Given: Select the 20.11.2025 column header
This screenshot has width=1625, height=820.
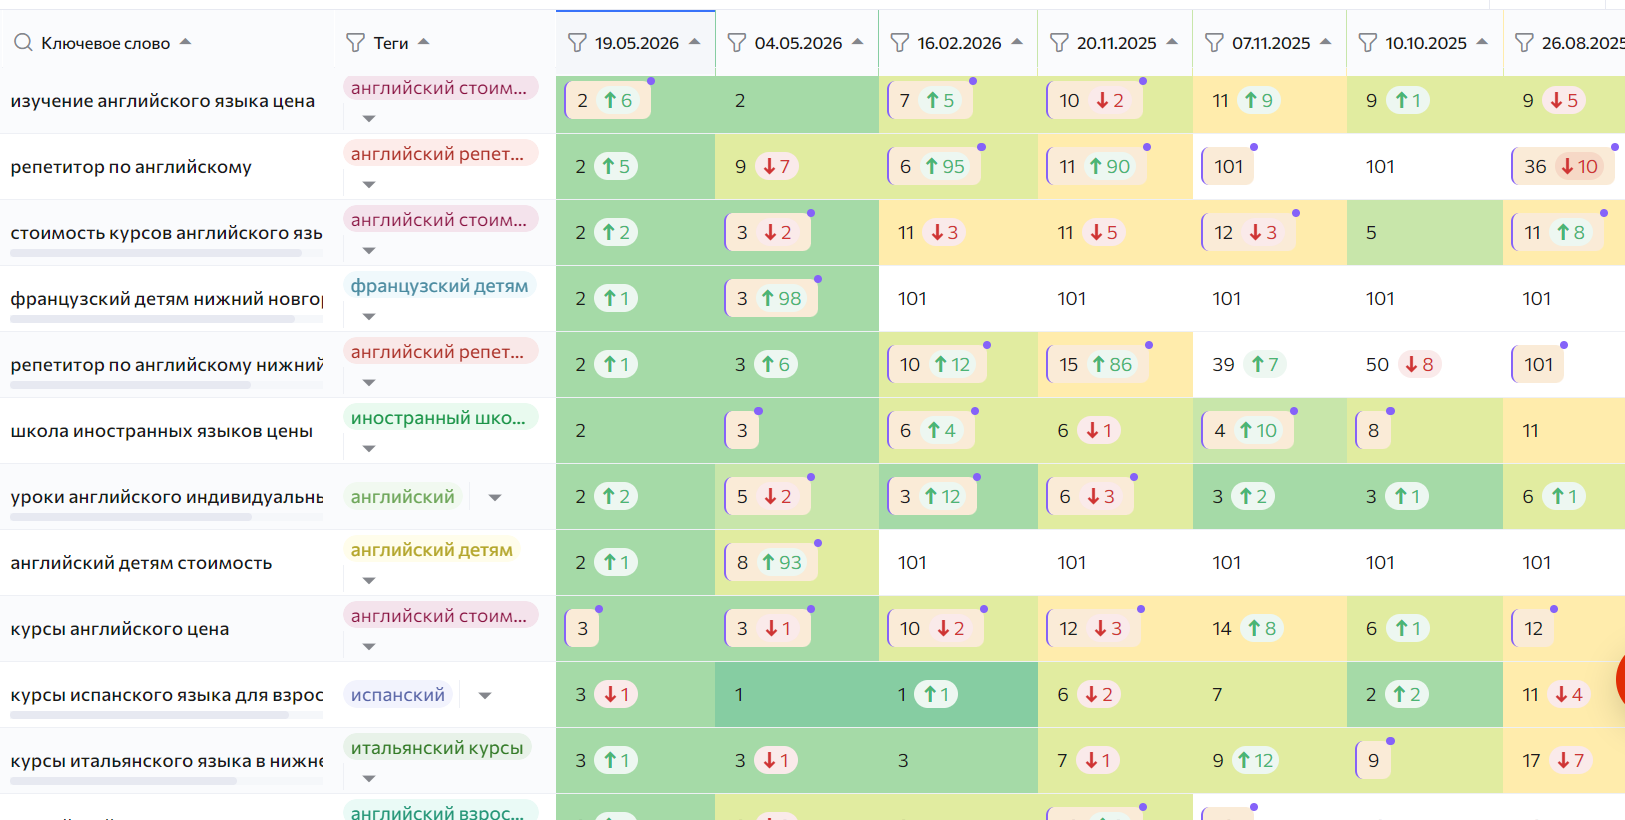Looking at the screenshot, I should [x=1115, y=43].
